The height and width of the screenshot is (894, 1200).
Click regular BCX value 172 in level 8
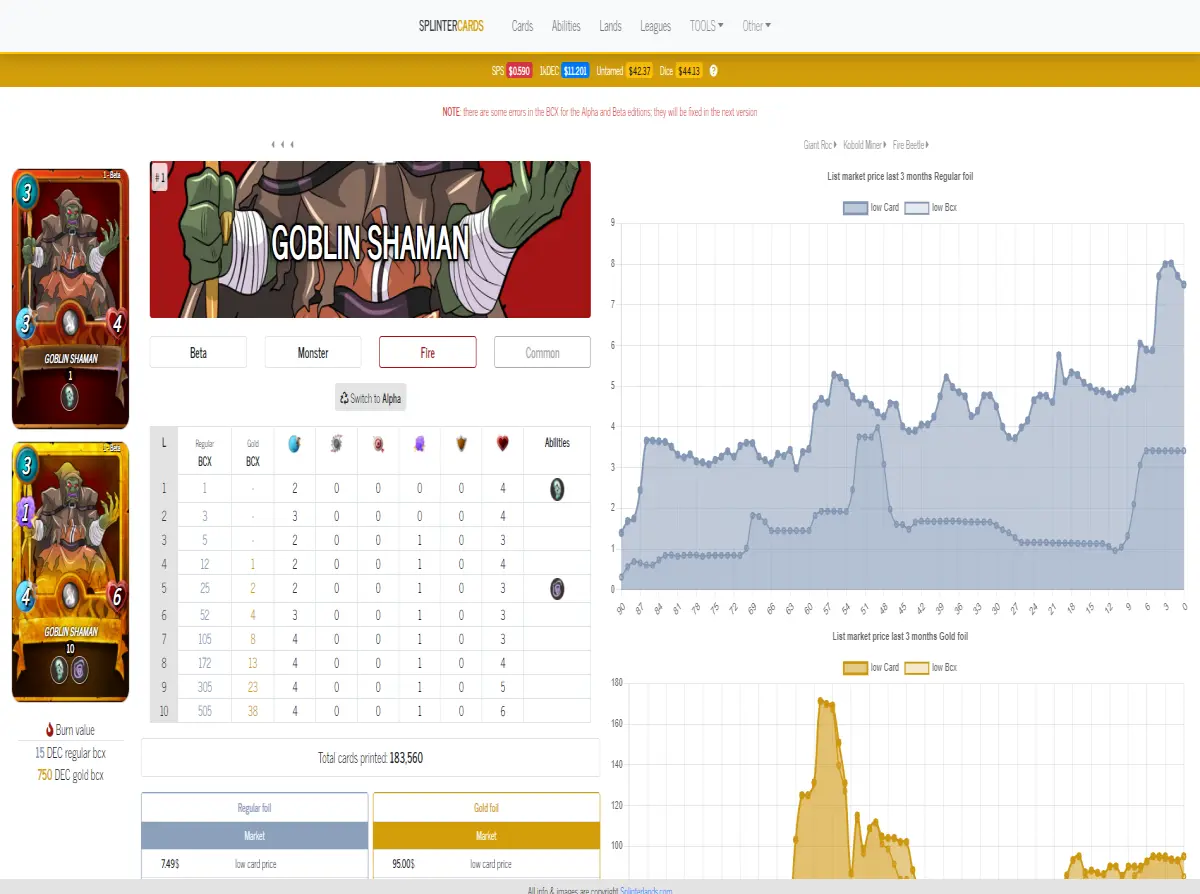click(204, 662)
